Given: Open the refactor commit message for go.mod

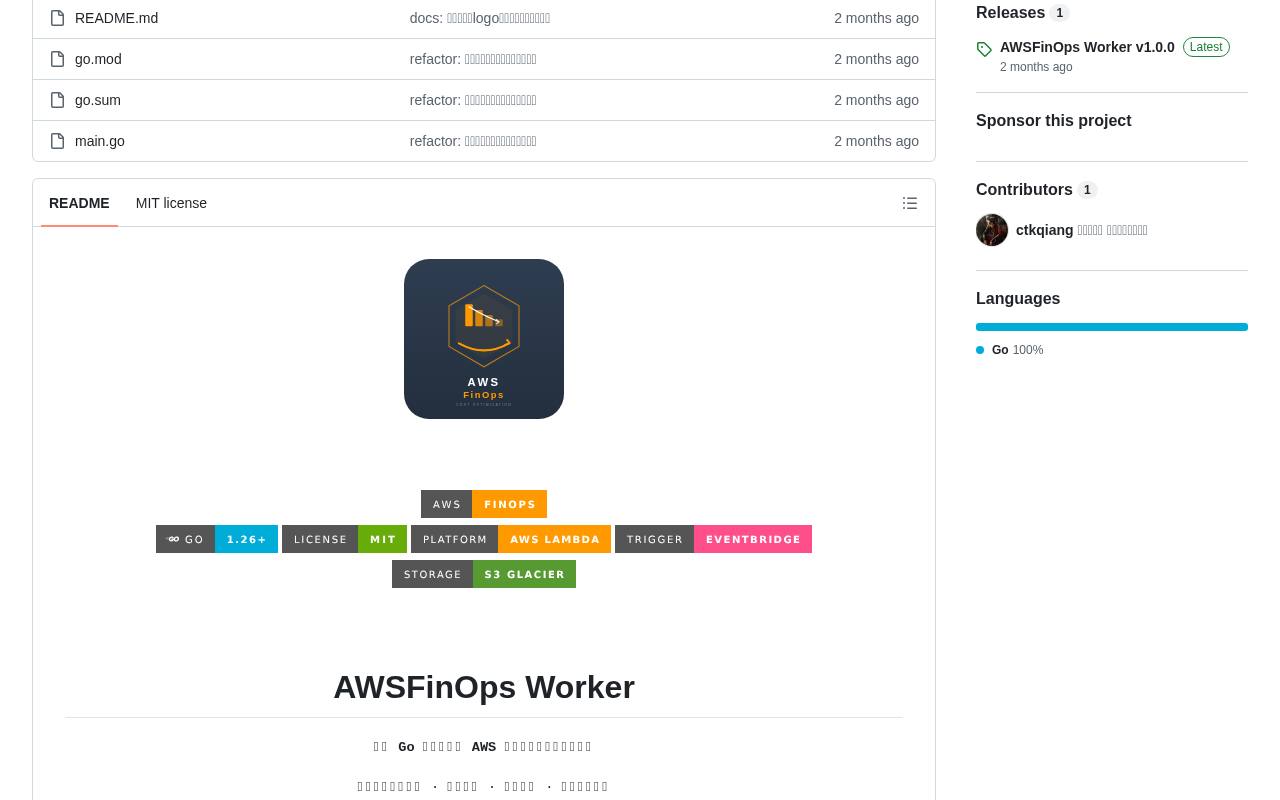Looking at the screenshot, I should pyautogui.click(x=472, y=59).
